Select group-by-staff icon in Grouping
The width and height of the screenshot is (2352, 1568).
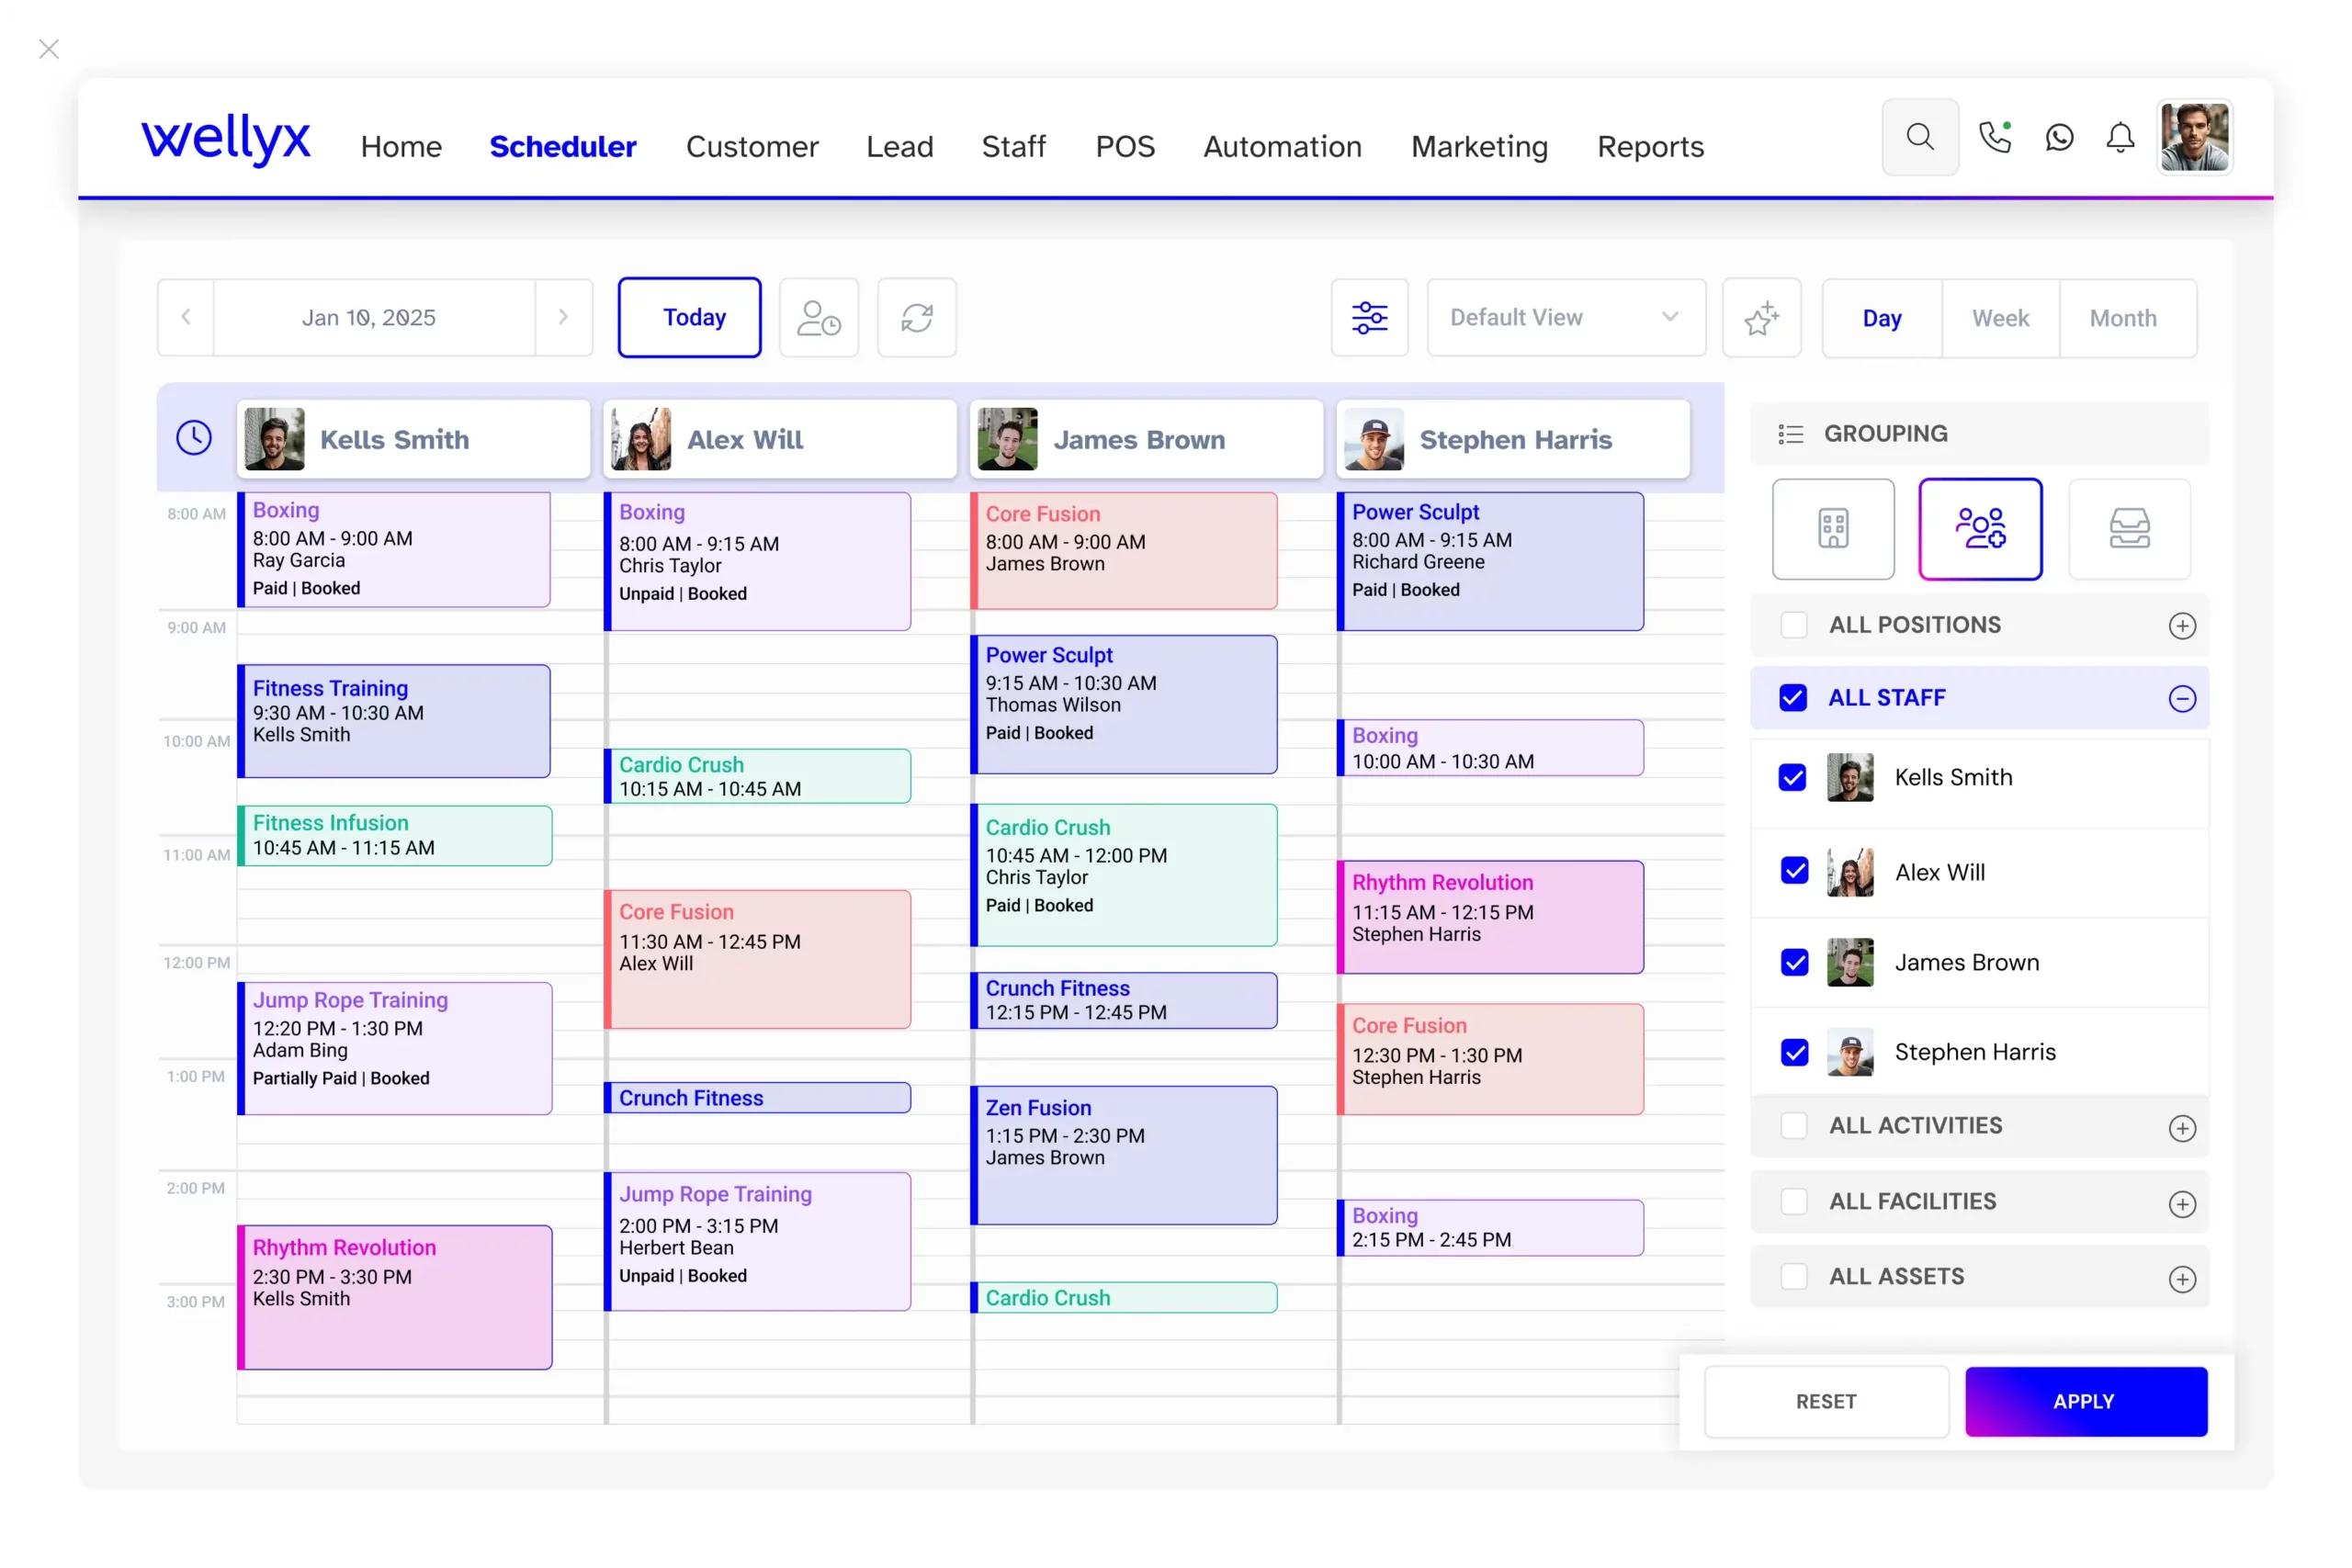(x=1979, y=528)
